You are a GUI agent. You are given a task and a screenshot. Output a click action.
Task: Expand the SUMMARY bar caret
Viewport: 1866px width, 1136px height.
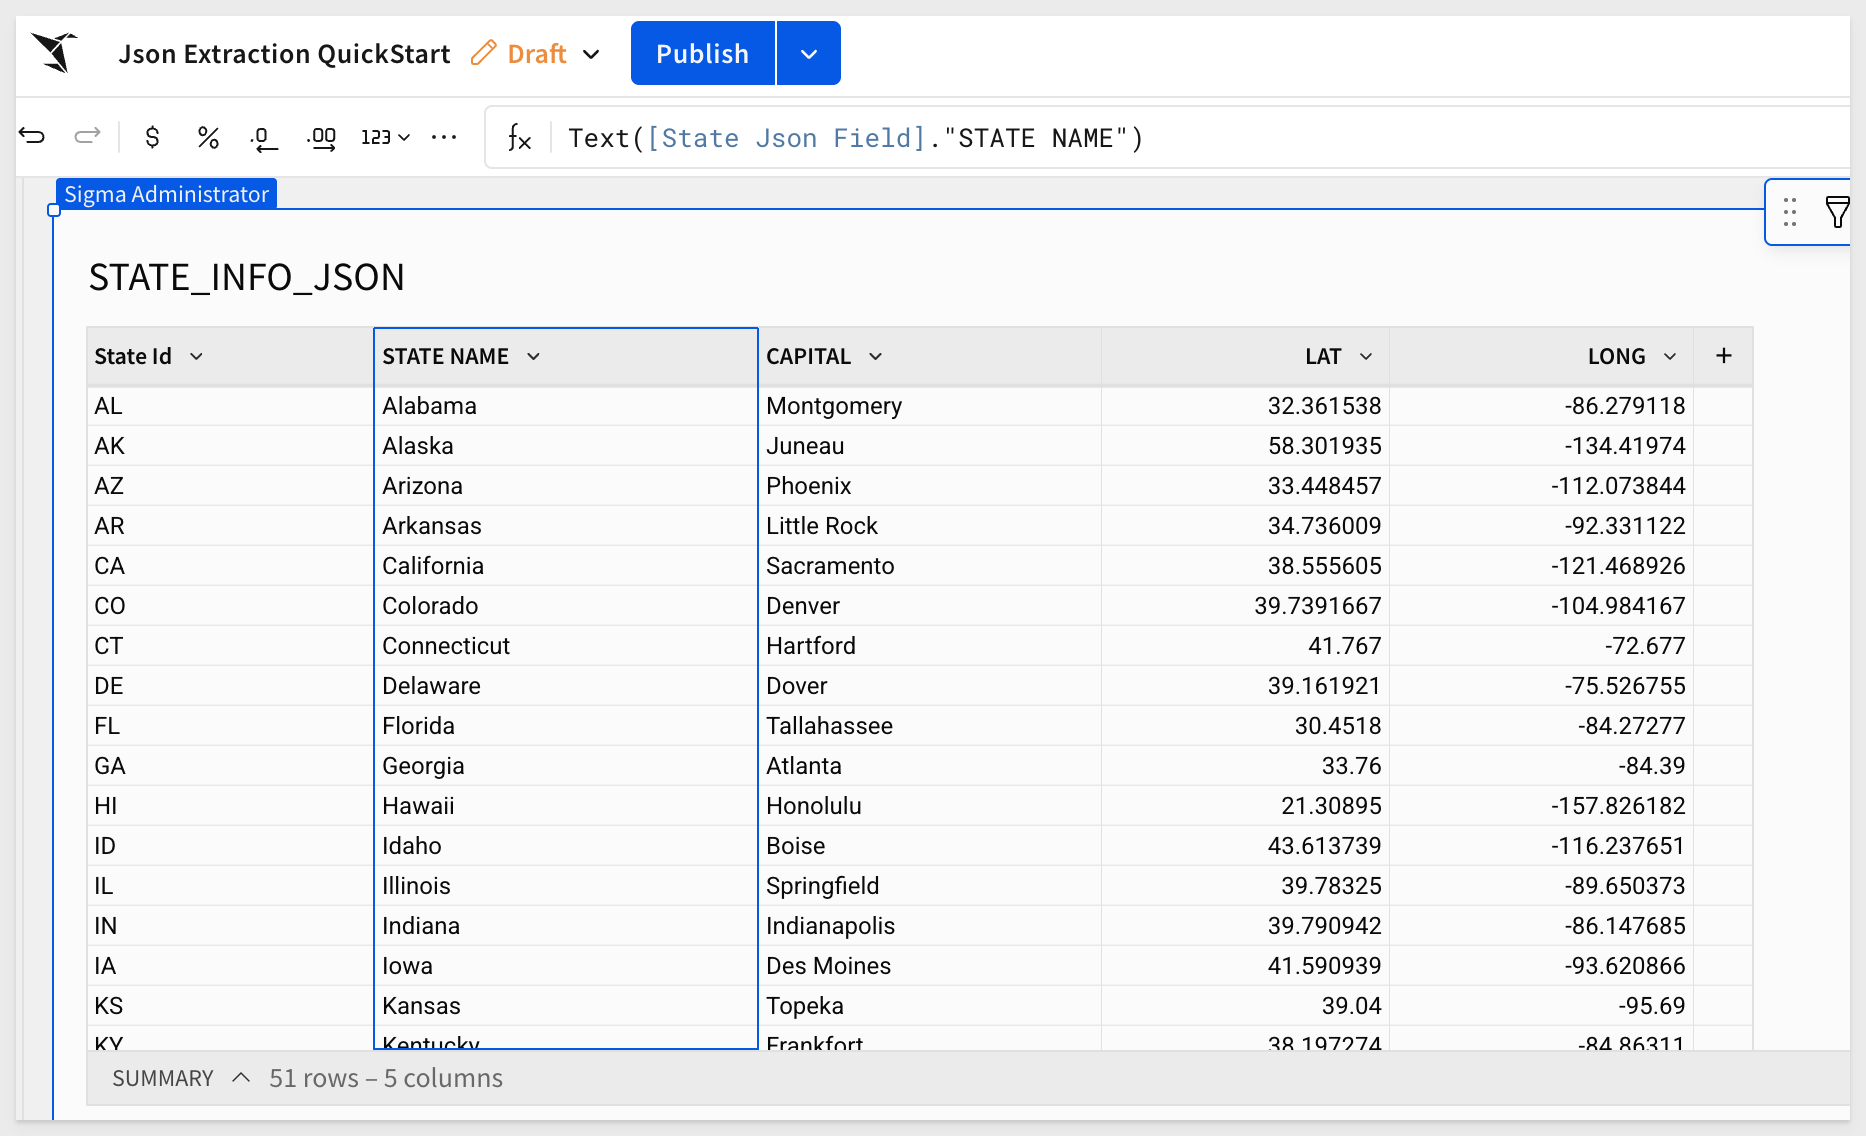[x=241, y=1078]
